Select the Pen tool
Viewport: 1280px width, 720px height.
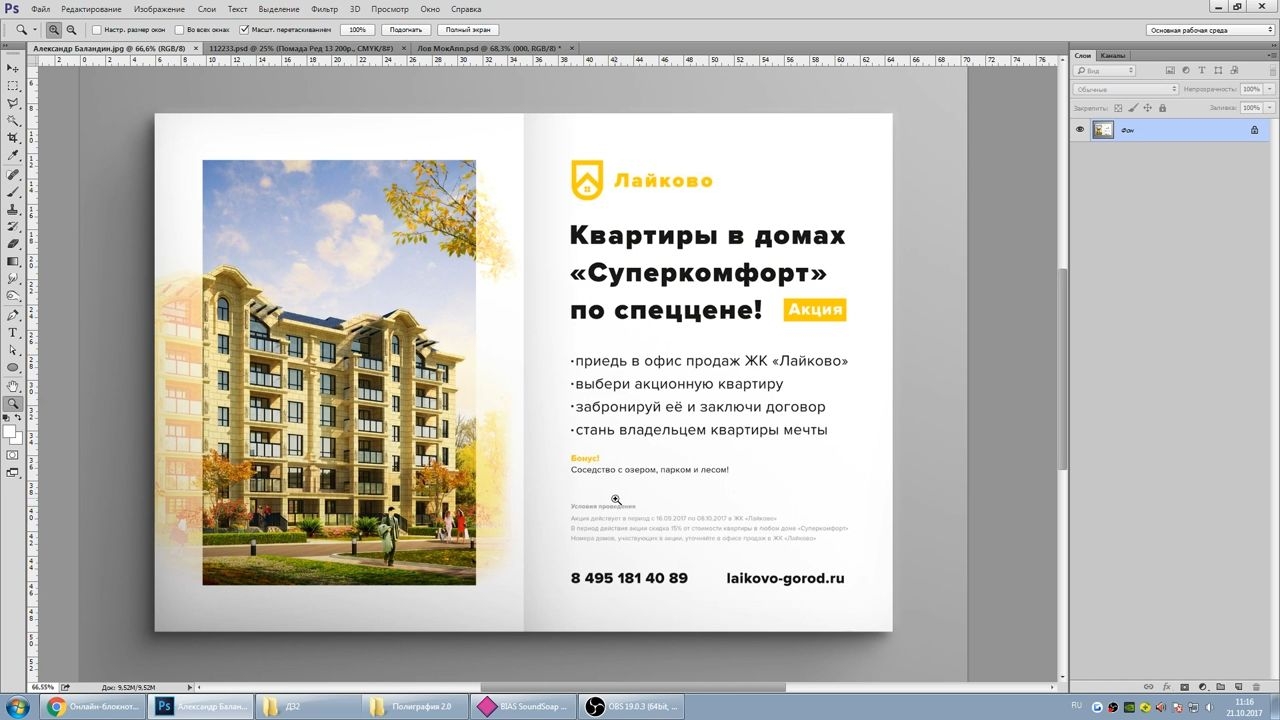tap(13, 315)
